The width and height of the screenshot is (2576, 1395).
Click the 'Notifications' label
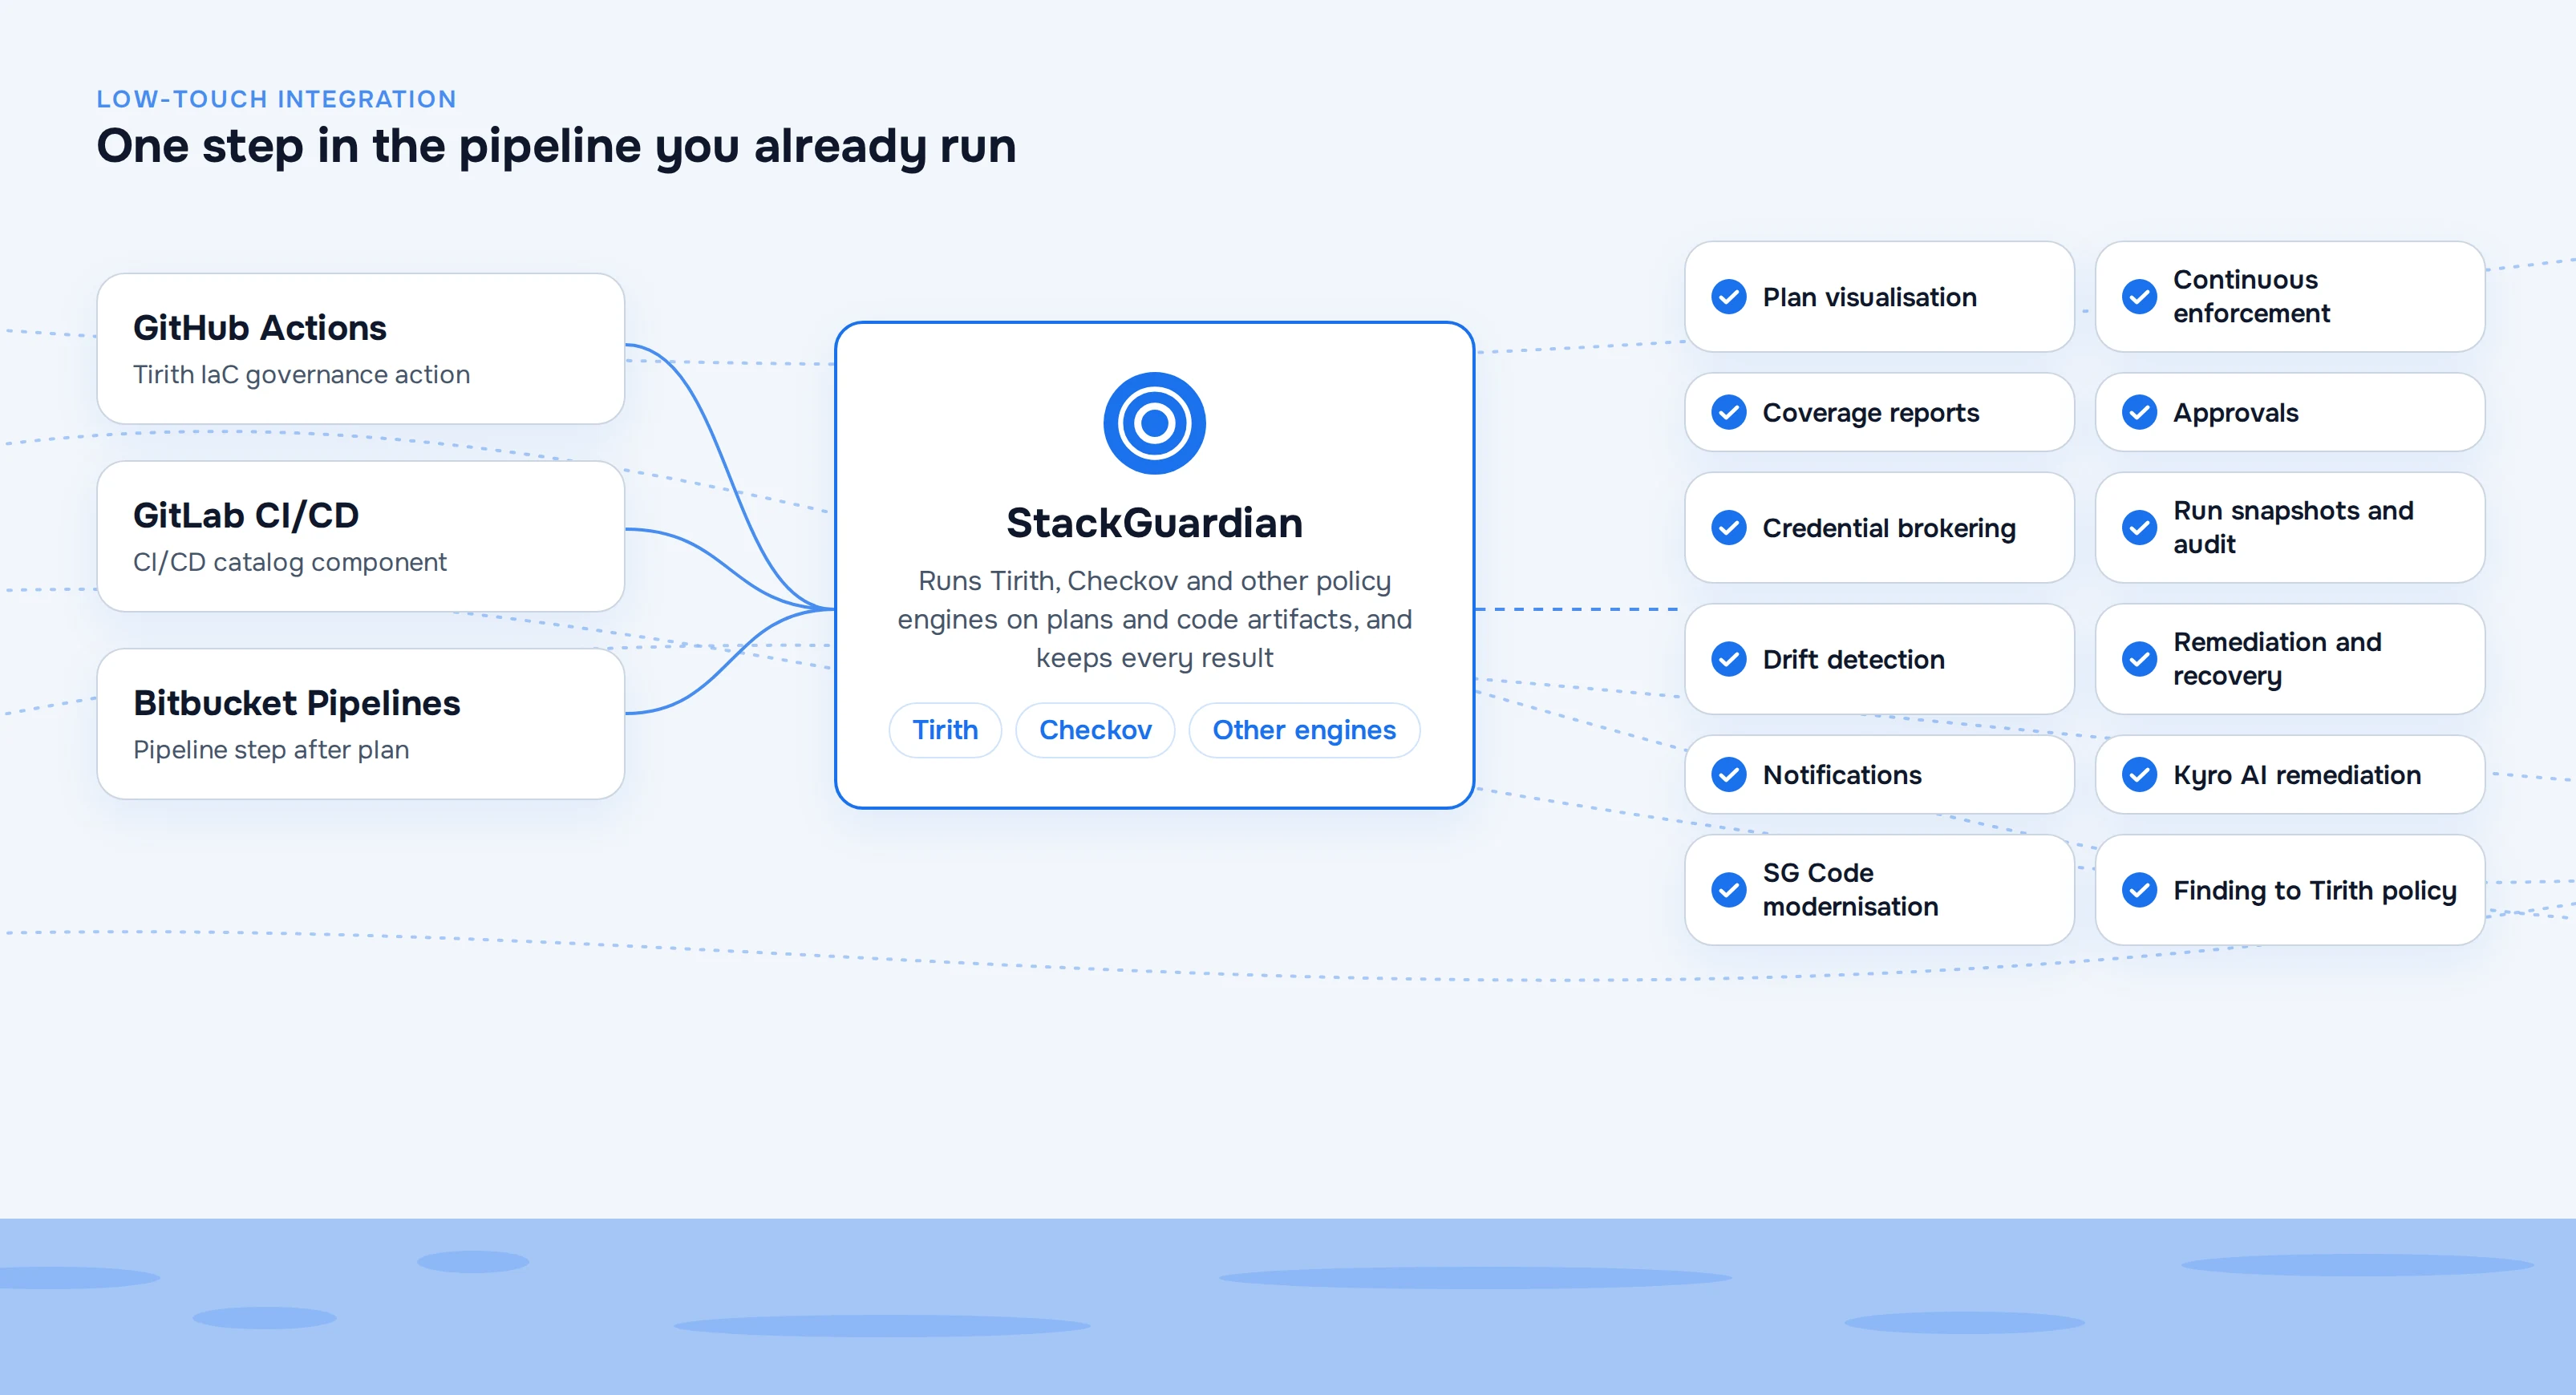click(1842, 775)
